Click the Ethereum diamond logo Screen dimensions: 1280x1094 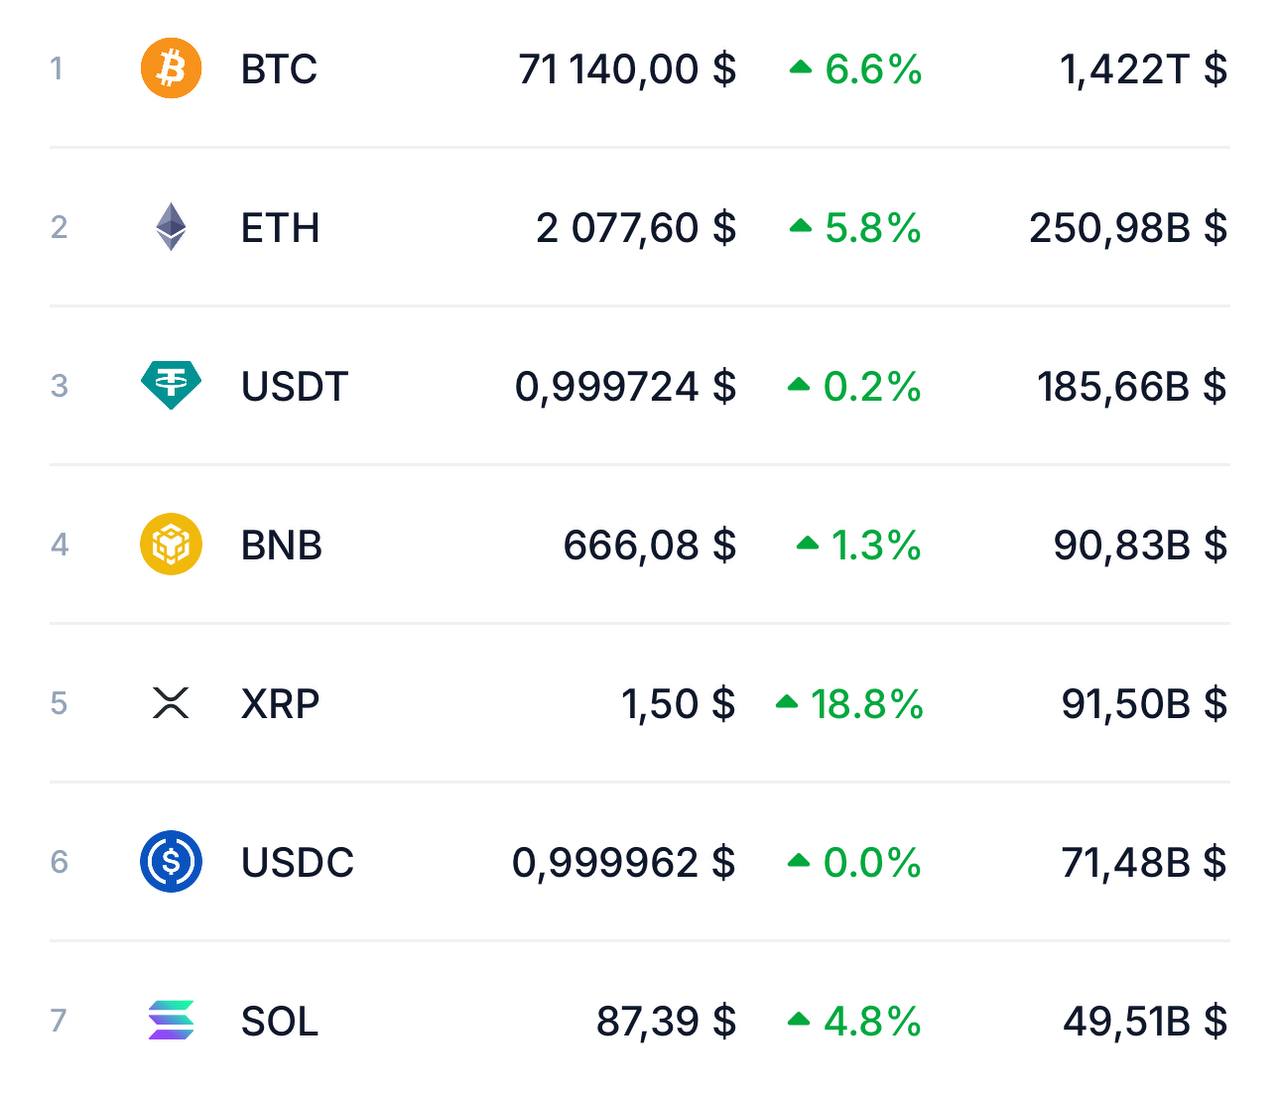click(x=171, y=227)
